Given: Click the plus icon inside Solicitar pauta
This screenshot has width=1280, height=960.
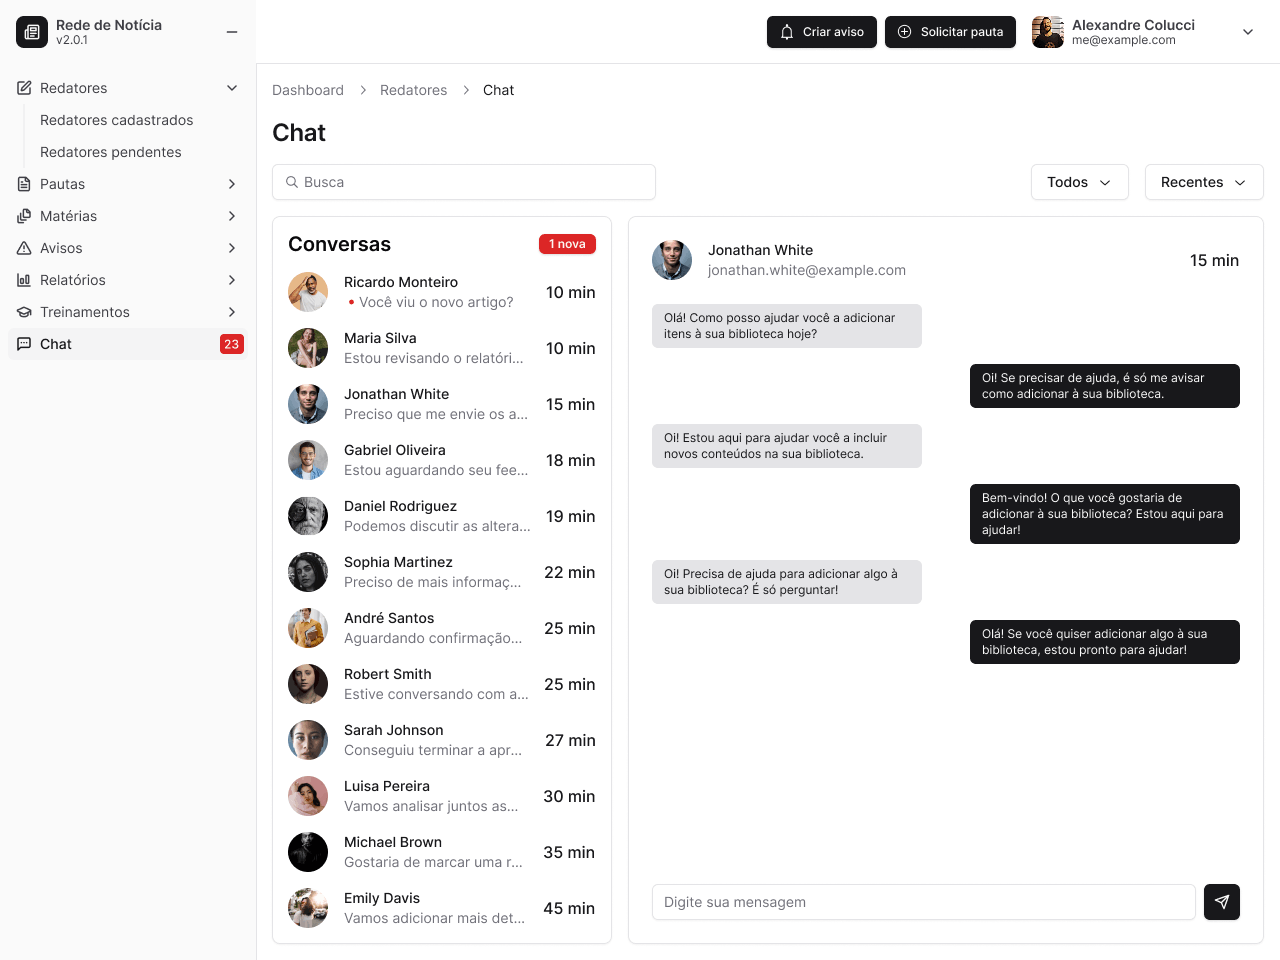Looking at the screenshot, I should click(x=903, y=32).
